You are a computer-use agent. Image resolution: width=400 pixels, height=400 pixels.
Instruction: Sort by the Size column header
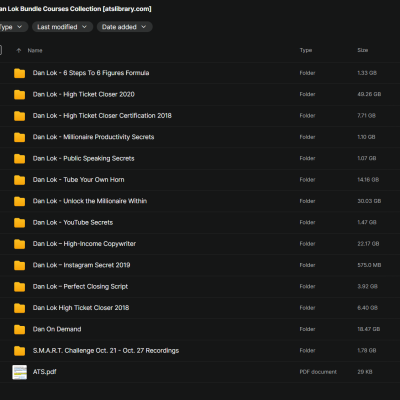(x=363, y=50)
